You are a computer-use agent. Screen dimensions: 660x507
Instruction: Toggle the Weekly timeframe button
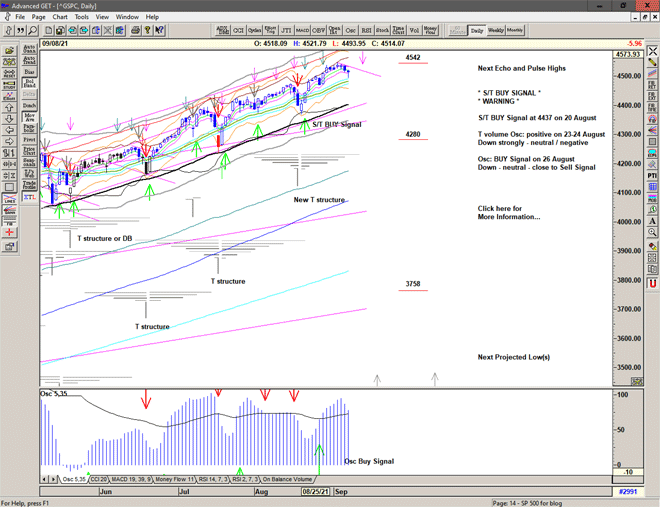[x=497, y=30]
